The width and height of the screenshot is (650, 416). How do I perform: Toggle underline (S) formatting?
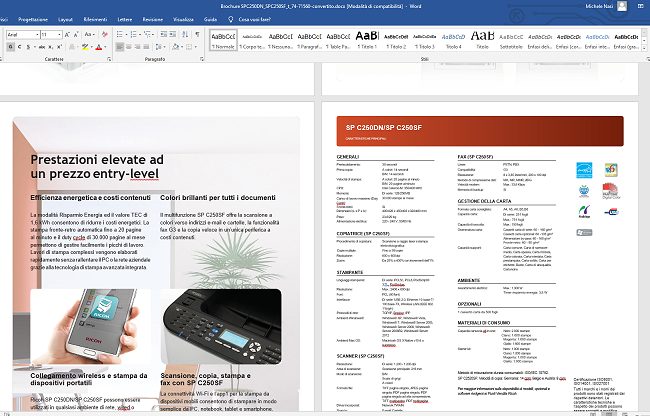[x=28, y=47]
